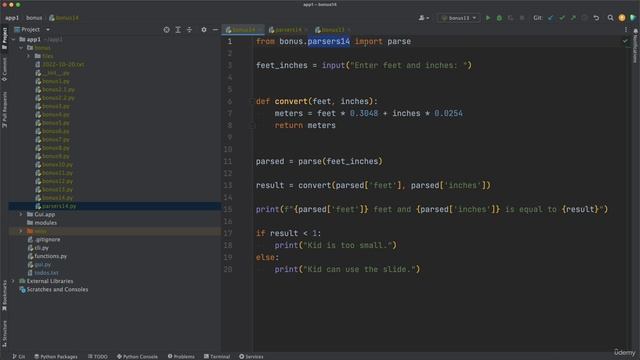Fold the convert function at line 6
The width and height of the screenshot is (640, 360).
pos(252,101)
